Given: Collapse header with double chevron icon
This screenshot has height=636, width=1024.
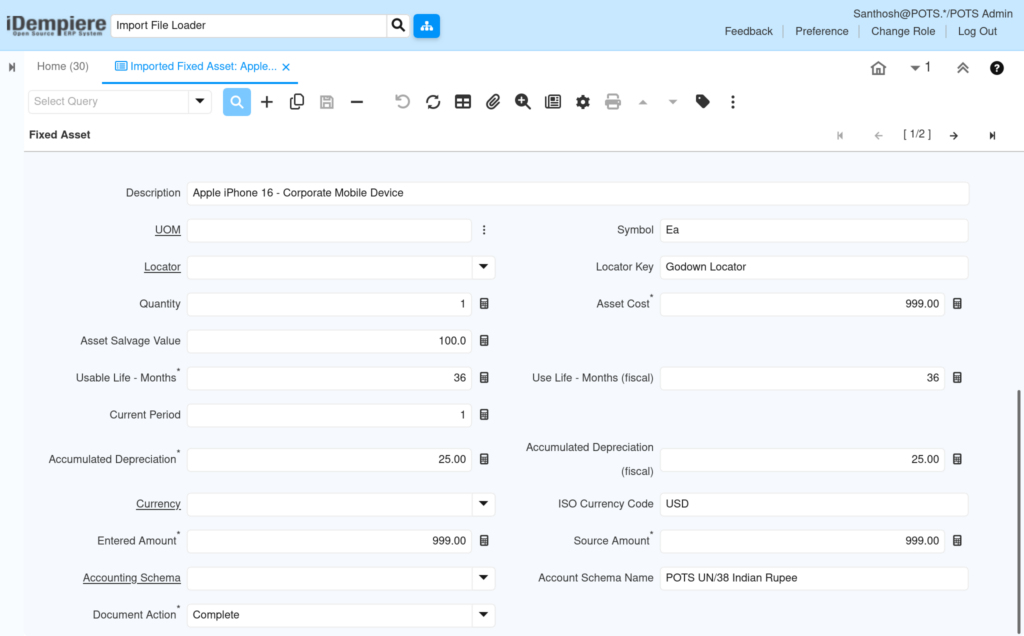Looking at the screenshot, I should click(963, 68).
